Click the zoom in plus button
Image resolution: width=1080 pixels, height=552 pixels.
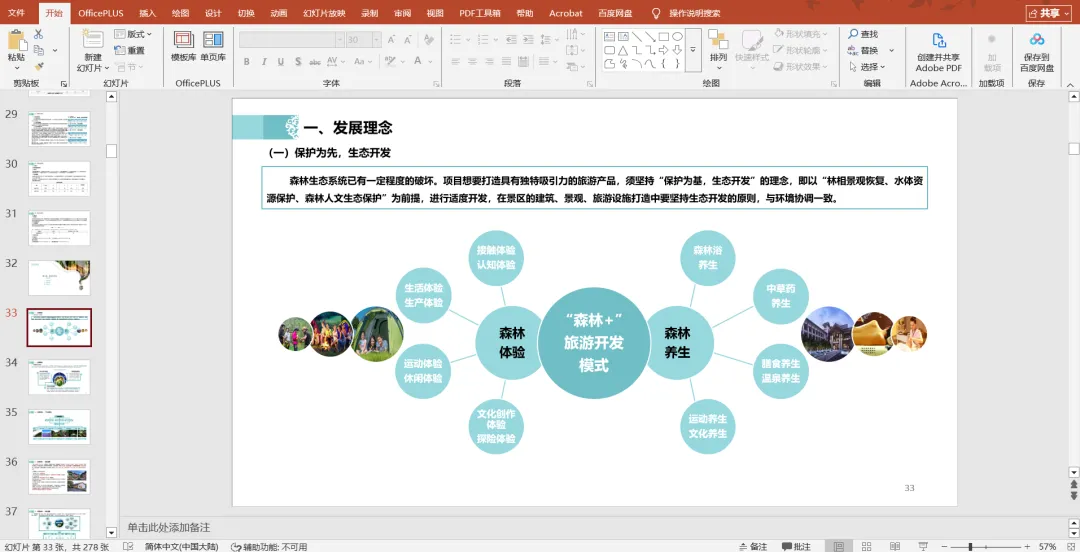coord(1027,546)
